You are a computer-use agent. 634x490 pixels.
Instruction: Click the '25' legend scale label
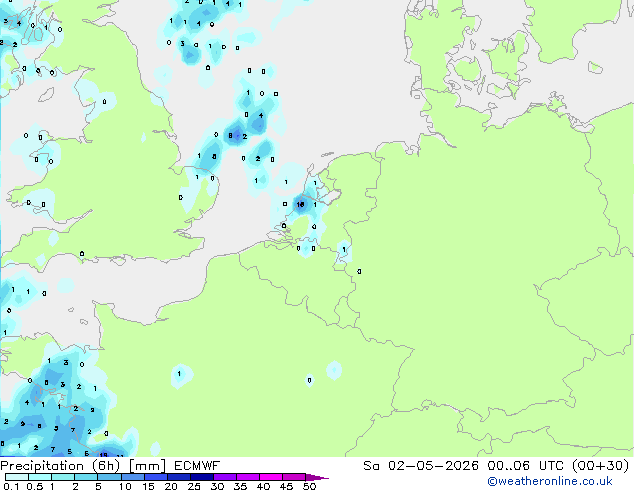point(194,486)
